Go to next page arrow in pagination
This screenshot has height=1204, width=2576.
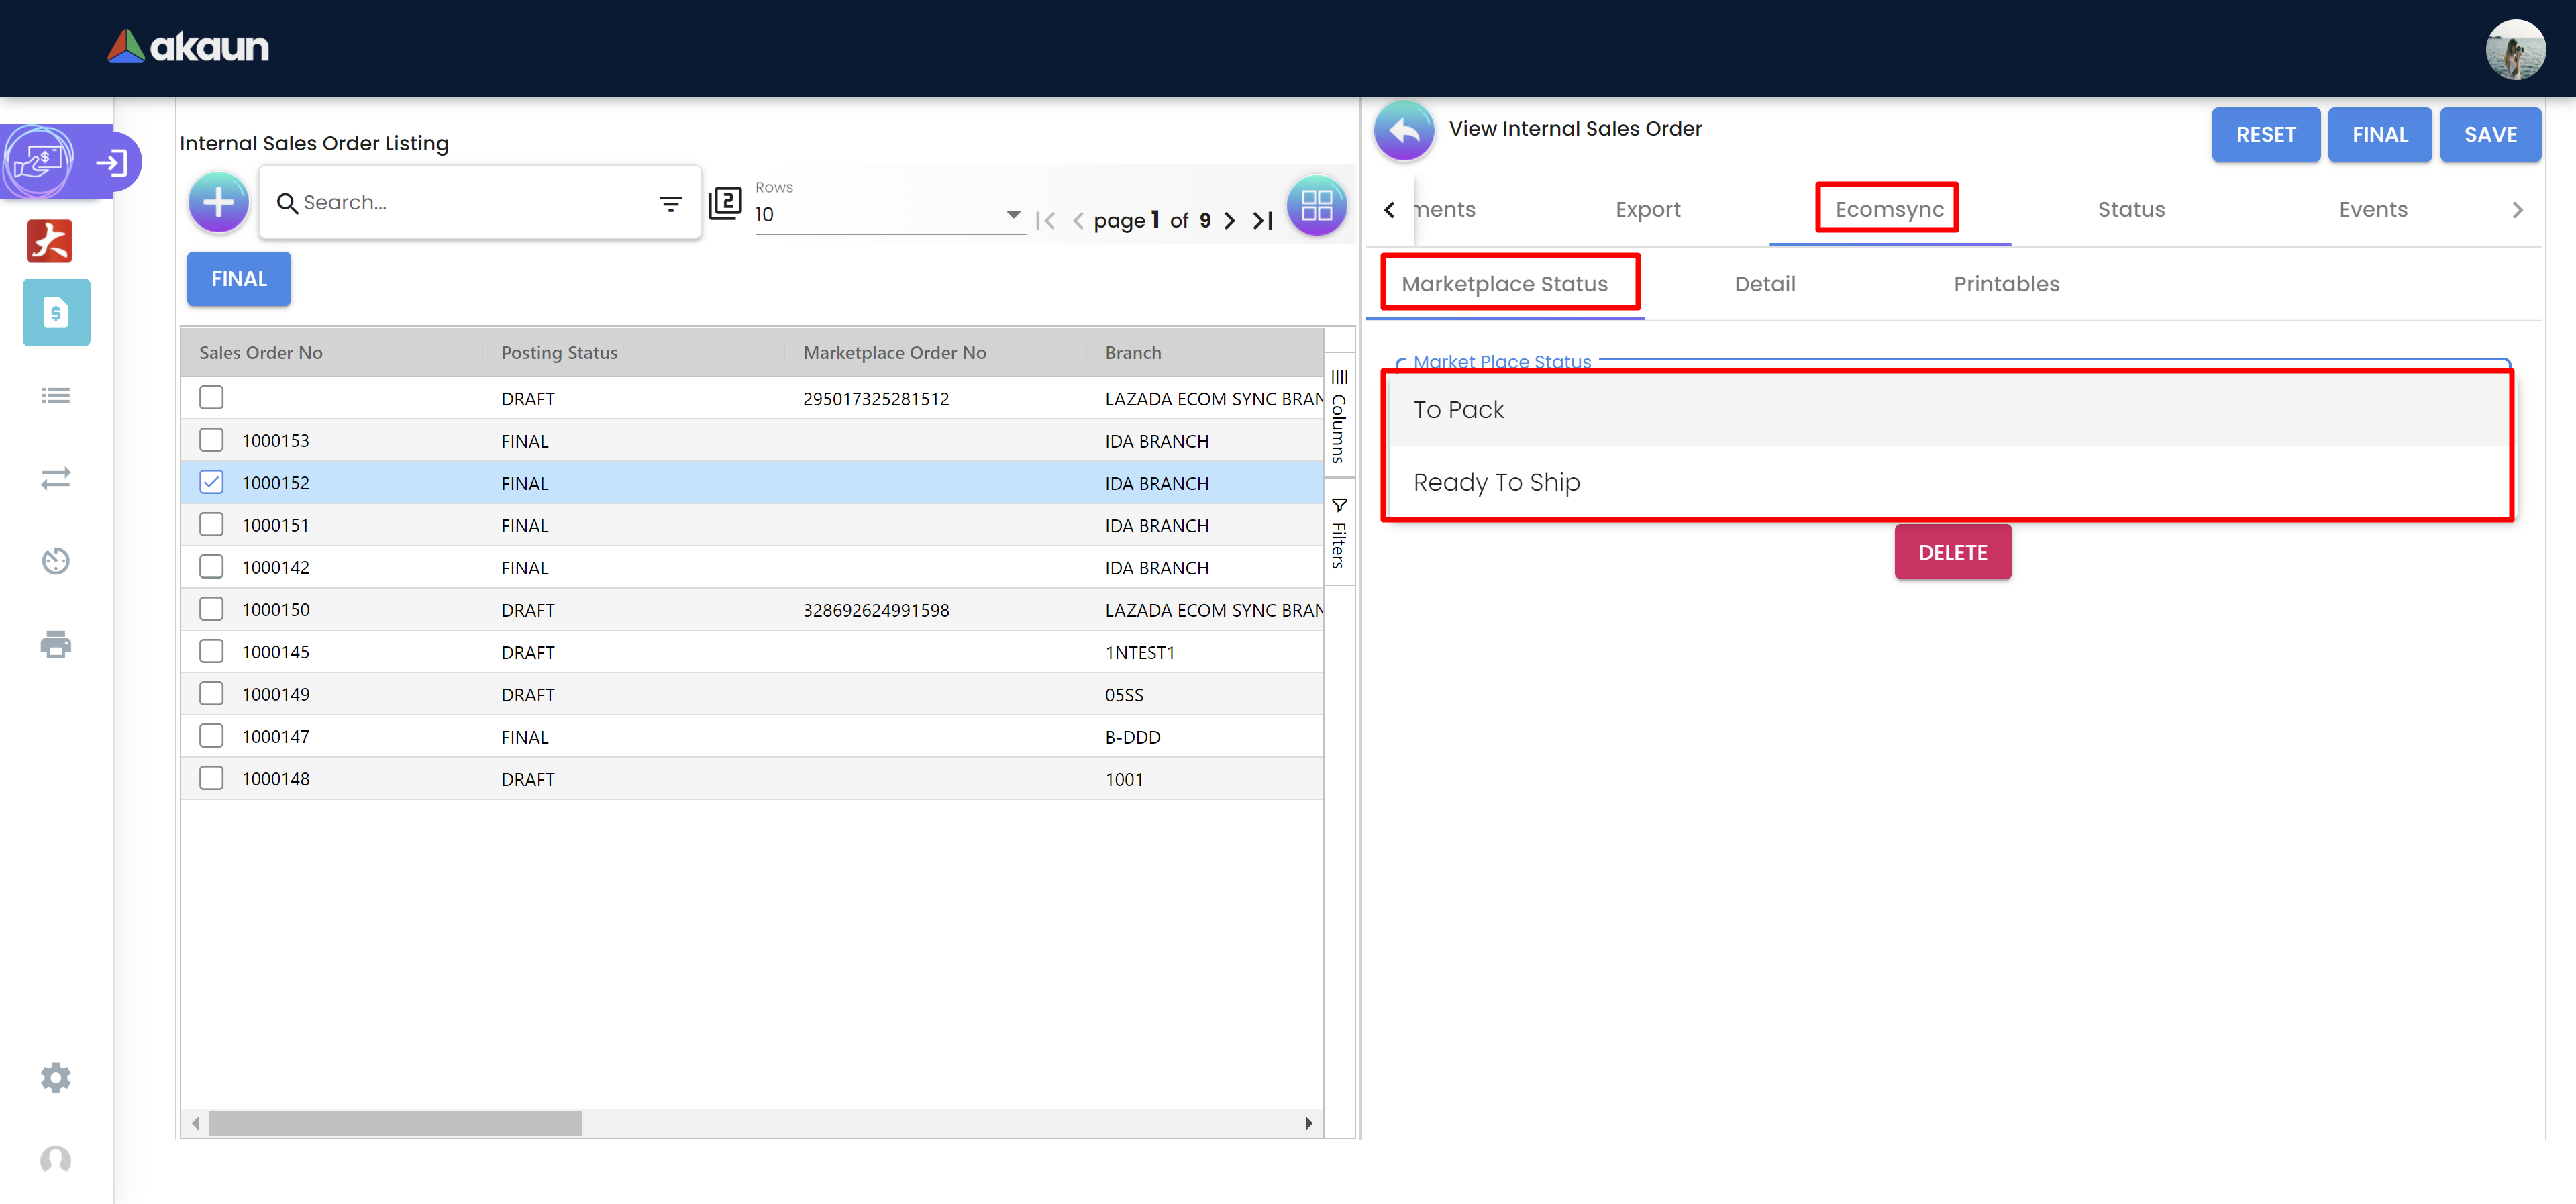(x=1229, y=221)
